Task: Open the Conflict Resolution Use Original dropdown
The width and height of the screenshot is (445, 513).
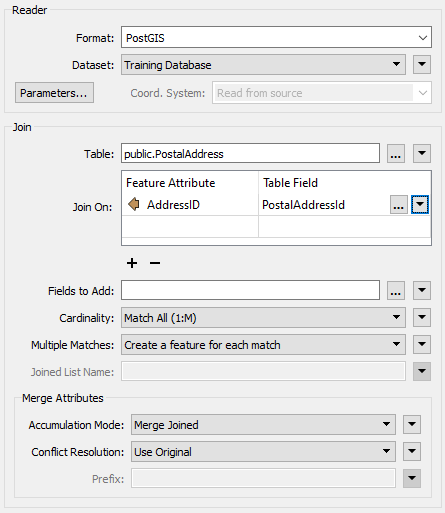Action: point(263,452)
